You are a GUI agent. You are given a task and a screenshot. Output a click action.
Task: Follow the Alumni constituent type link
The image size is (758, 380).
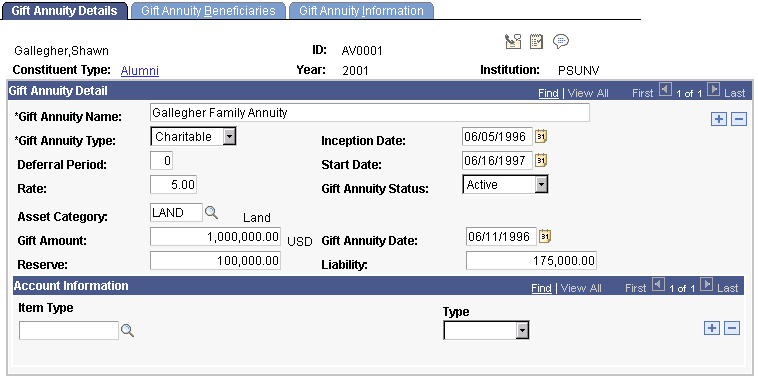pos(140,71)
